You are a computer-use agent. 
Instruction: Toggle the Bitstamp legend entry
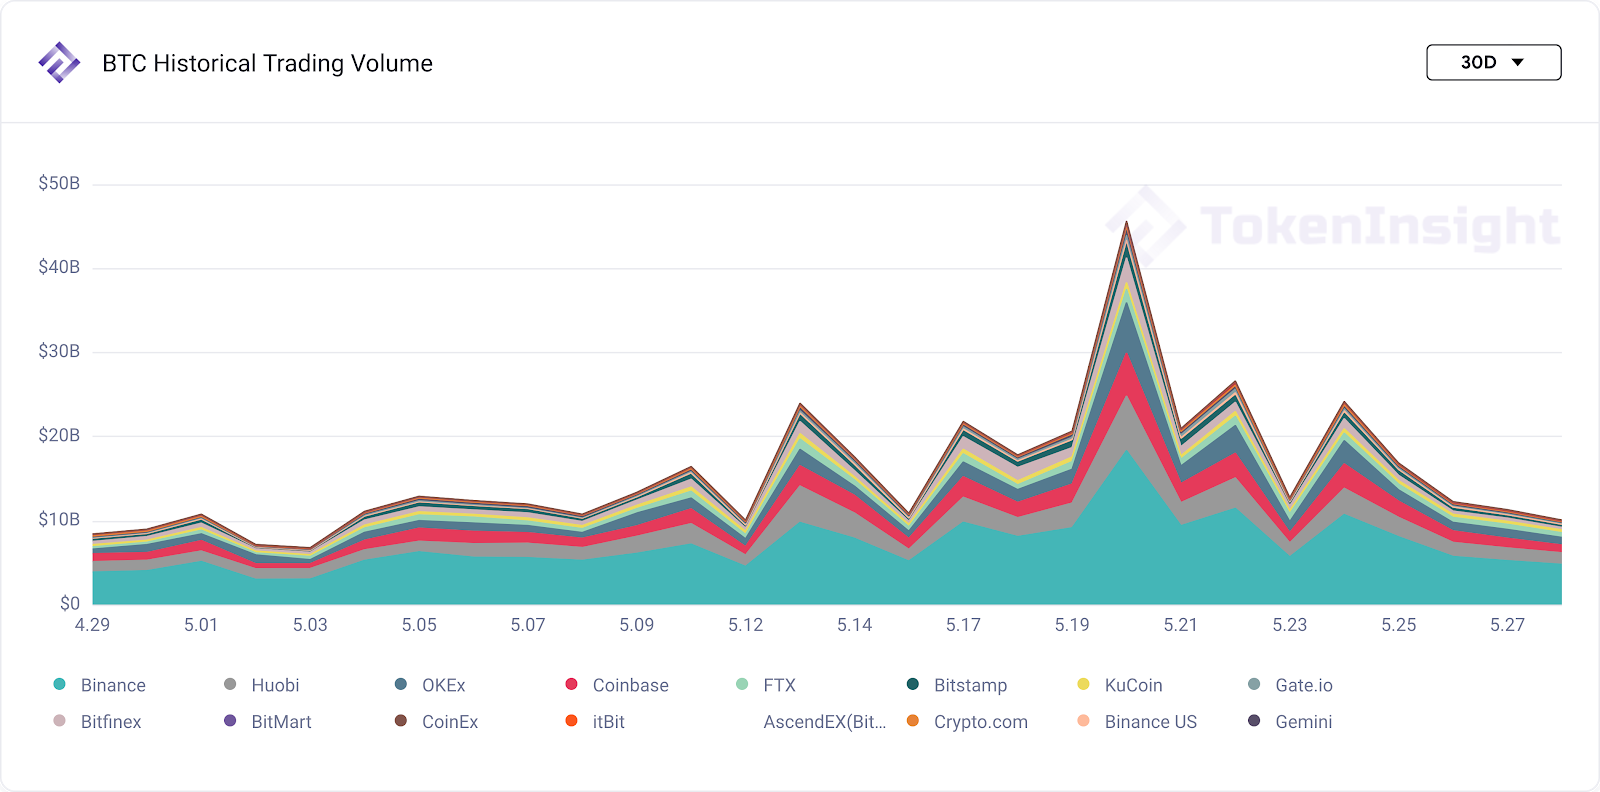click(x=957, y=685)
